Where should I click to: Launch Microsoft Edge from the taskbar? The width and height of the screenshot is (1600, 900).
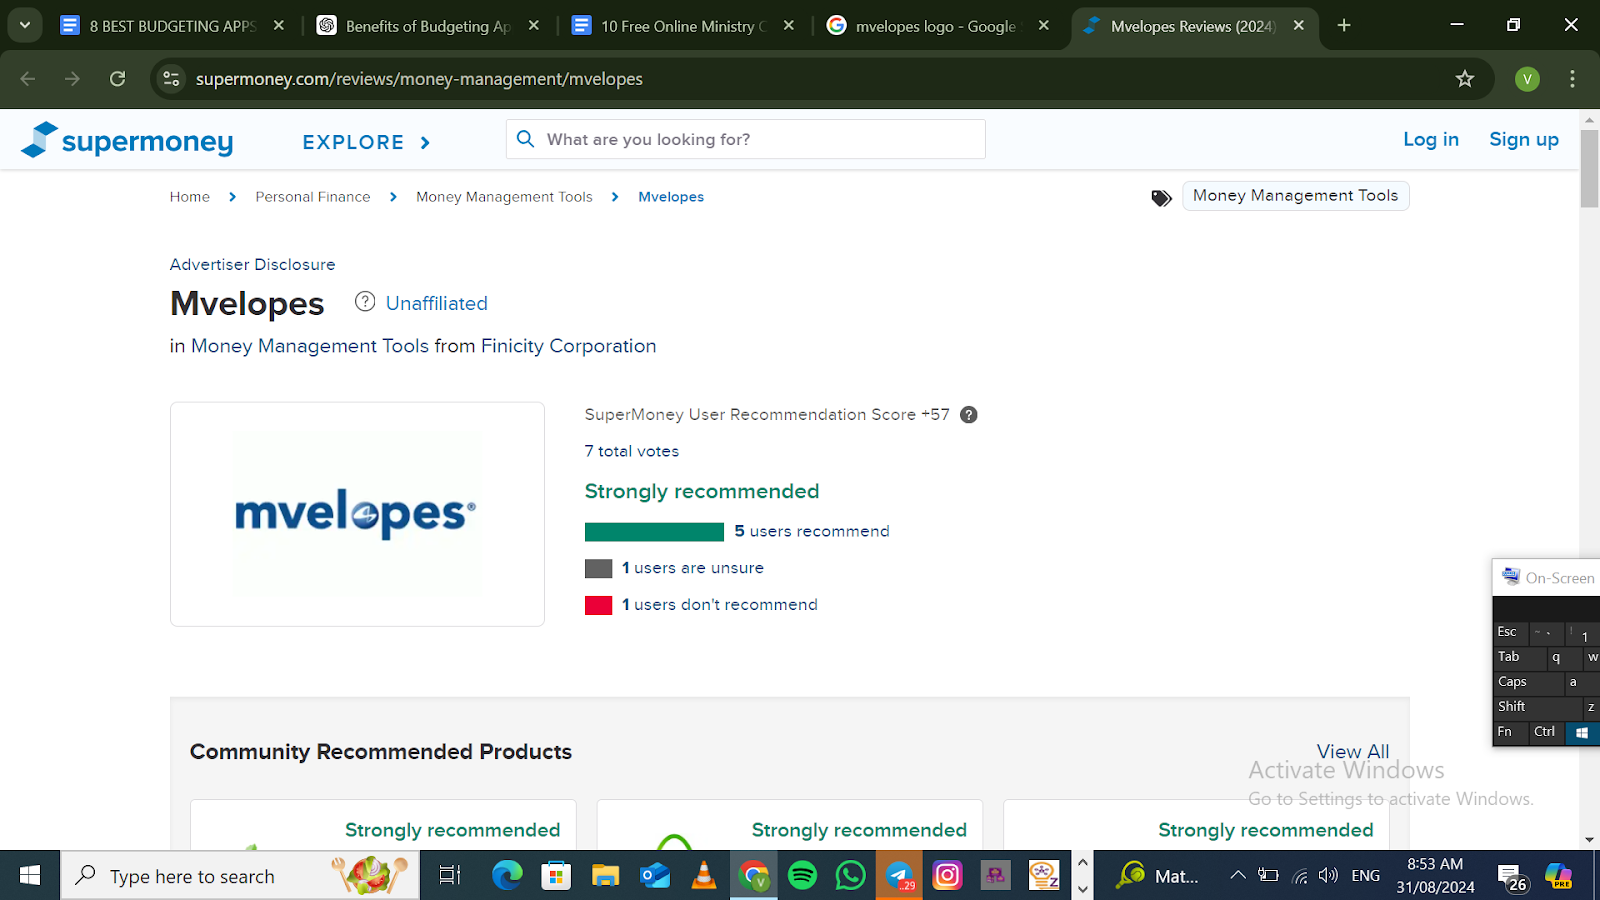point(507,876)
